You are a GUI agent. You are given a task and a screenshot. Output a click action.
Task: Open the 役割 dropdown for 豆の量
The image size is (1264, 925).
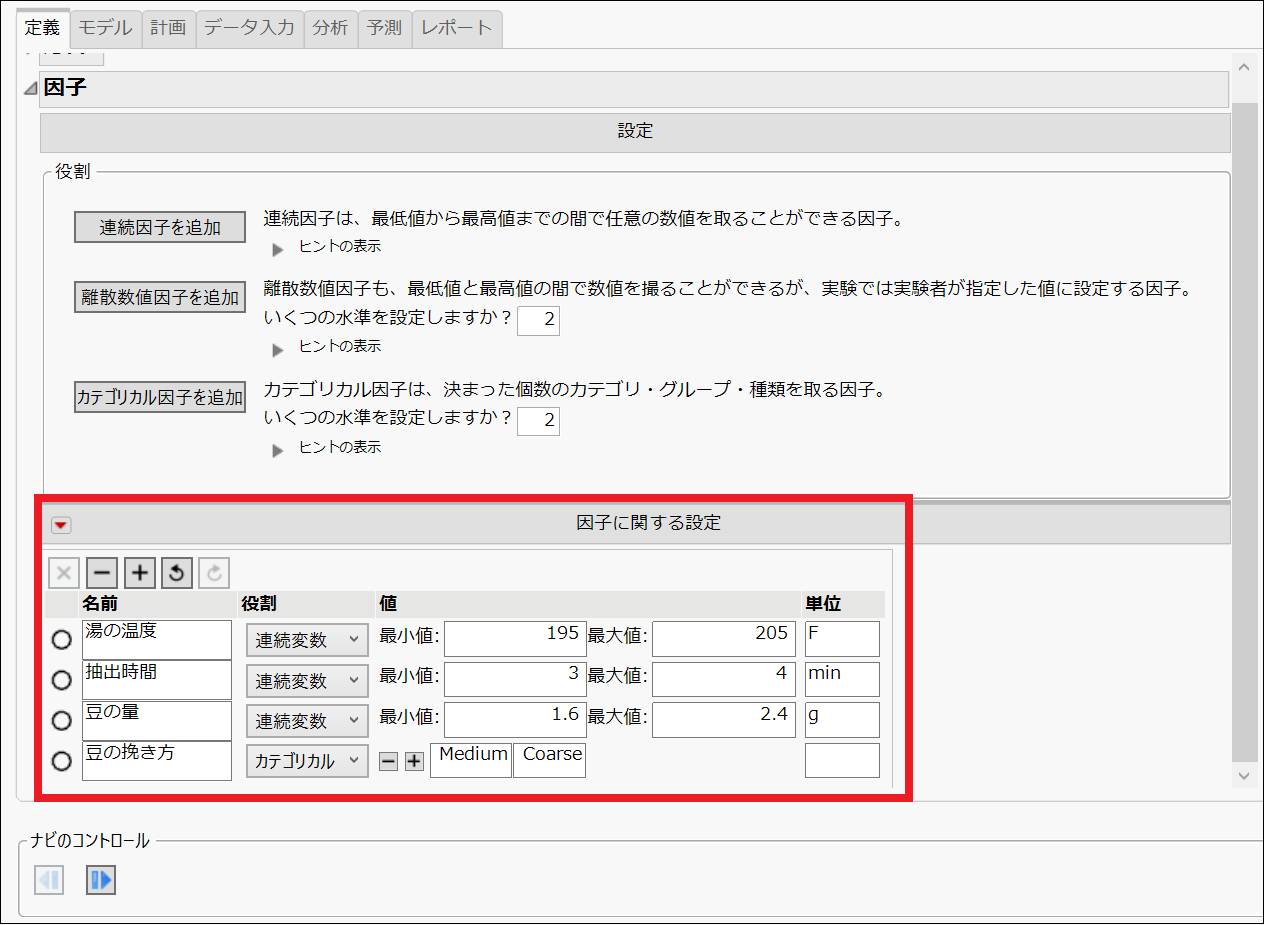pos(305,719)
